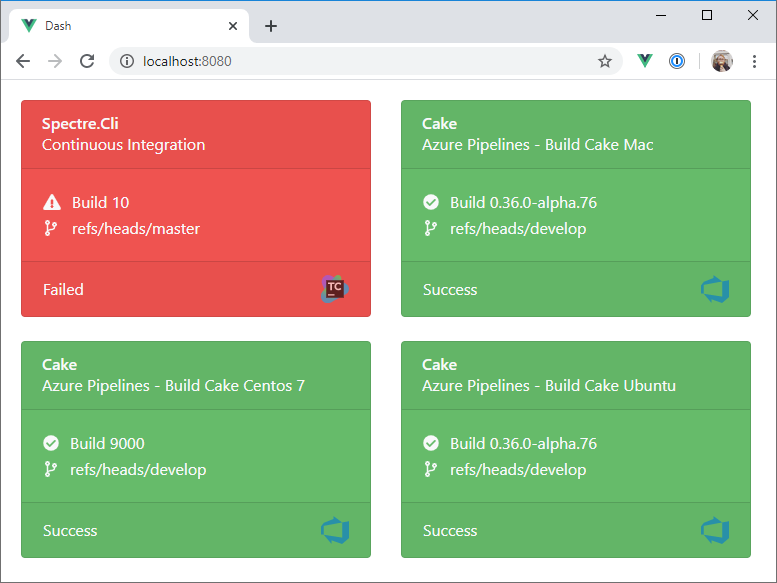This screenshot has width=777, height=583.
Task: Open the Chrome profile avatar
Action: 722,61
